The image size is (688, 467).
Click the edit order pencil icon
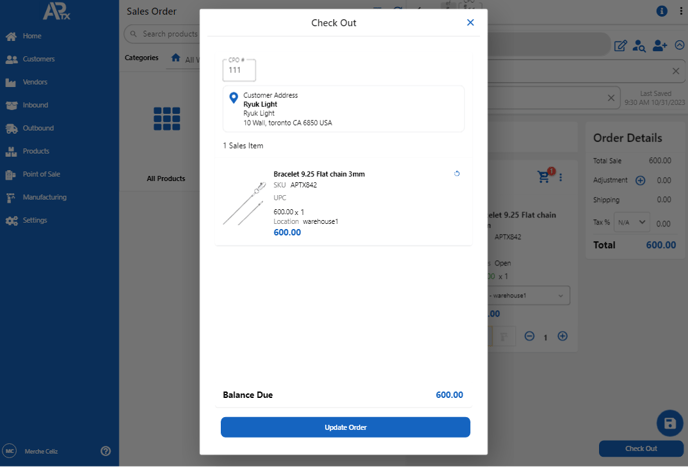620,45
